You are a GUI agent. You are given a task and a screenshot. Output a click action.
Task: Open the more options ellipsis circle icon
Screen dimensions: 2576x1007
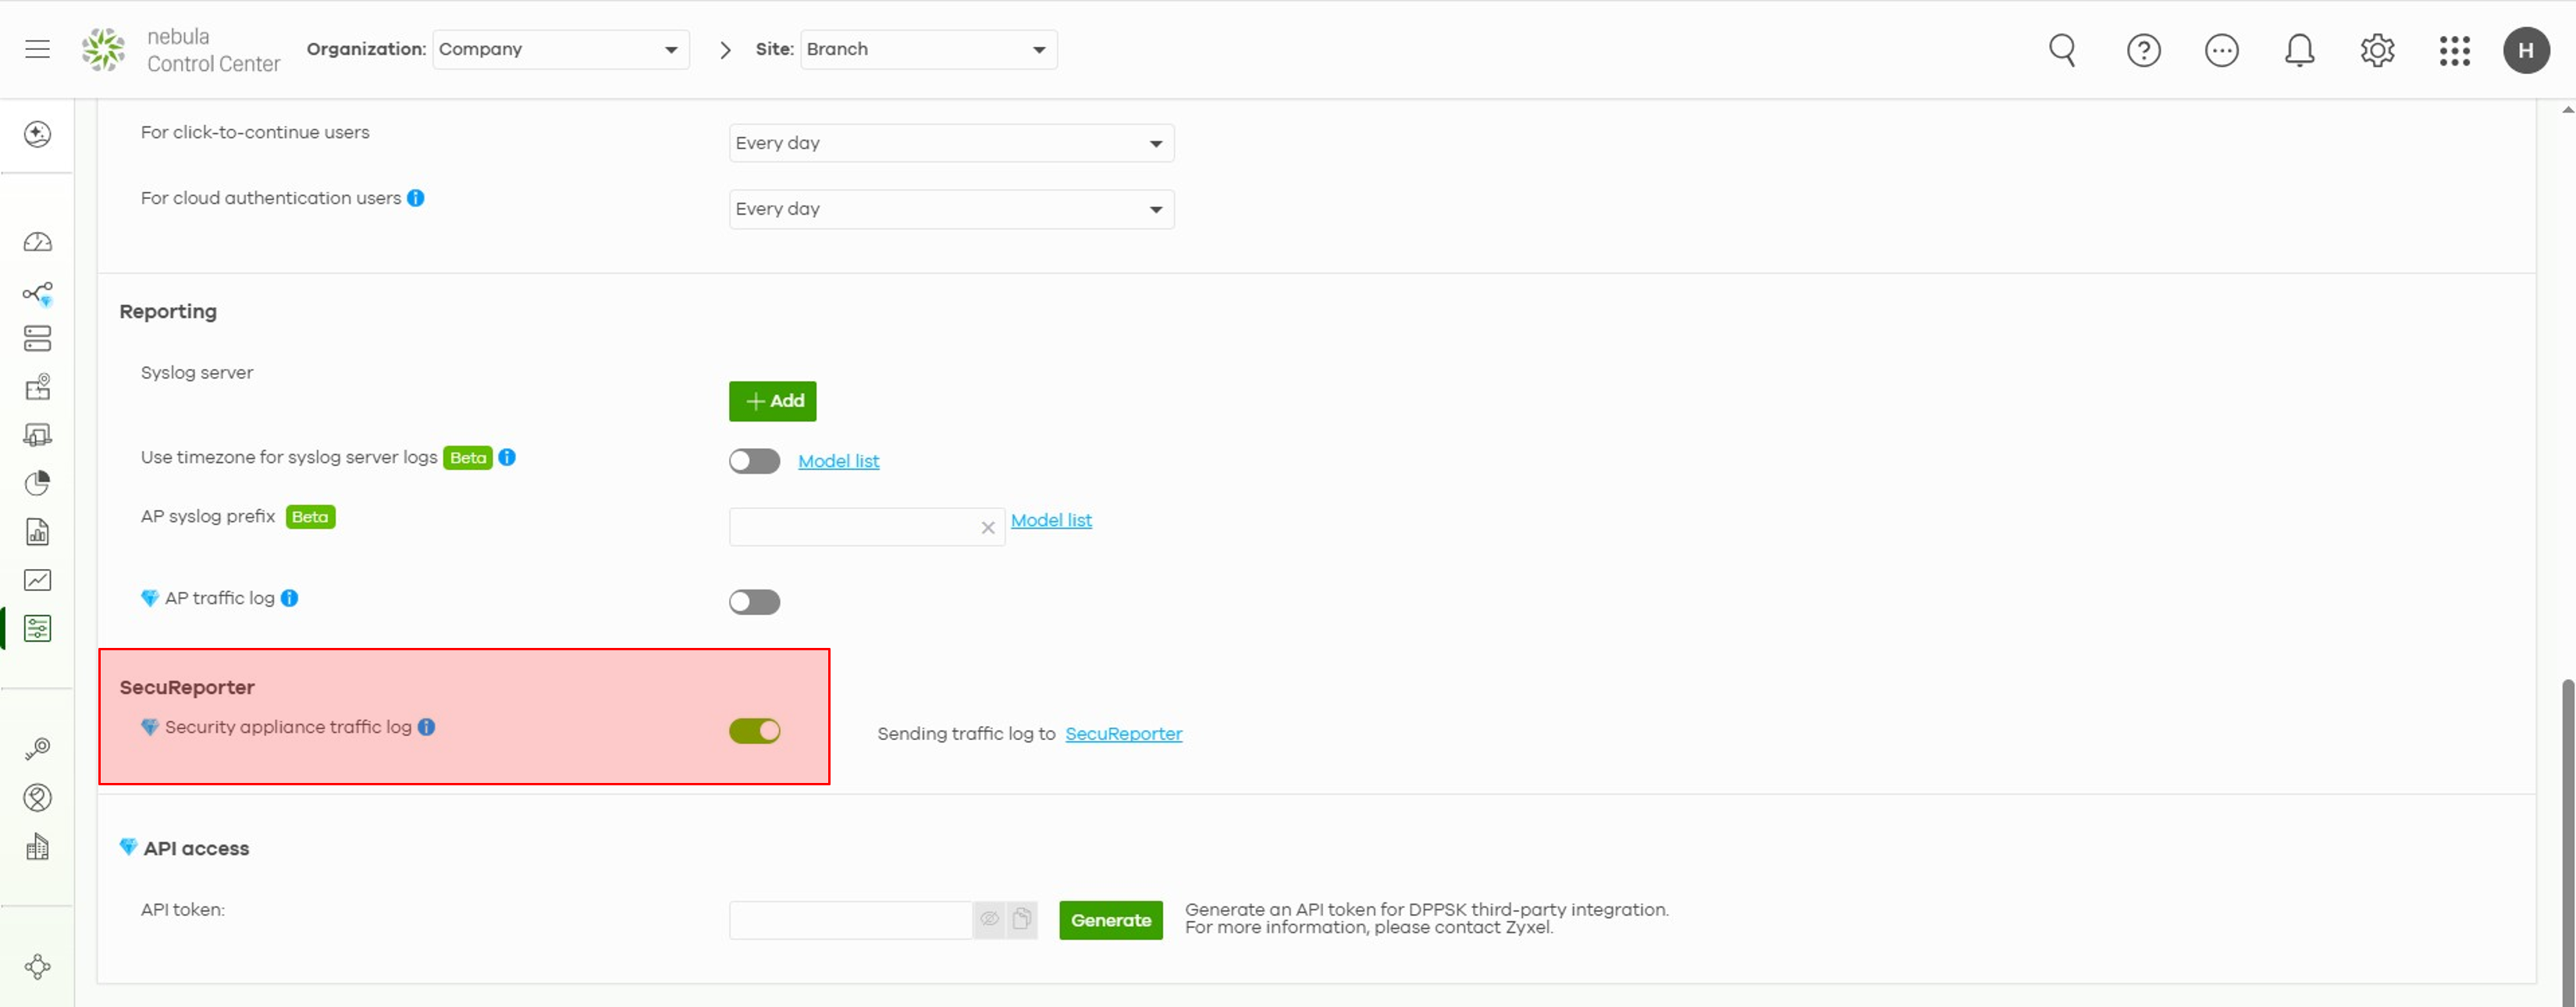[x=2221, y=49]
